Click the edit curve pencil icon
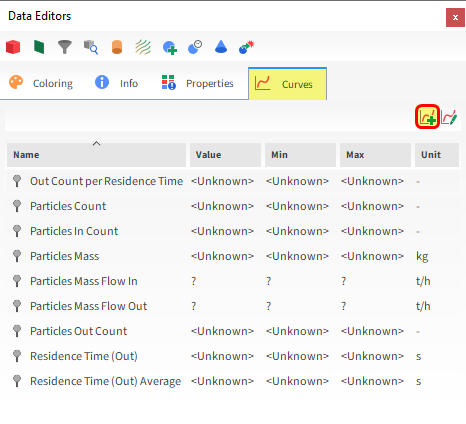Image resolution: width=466 pixels, height=424 pixels. point(449,117)
